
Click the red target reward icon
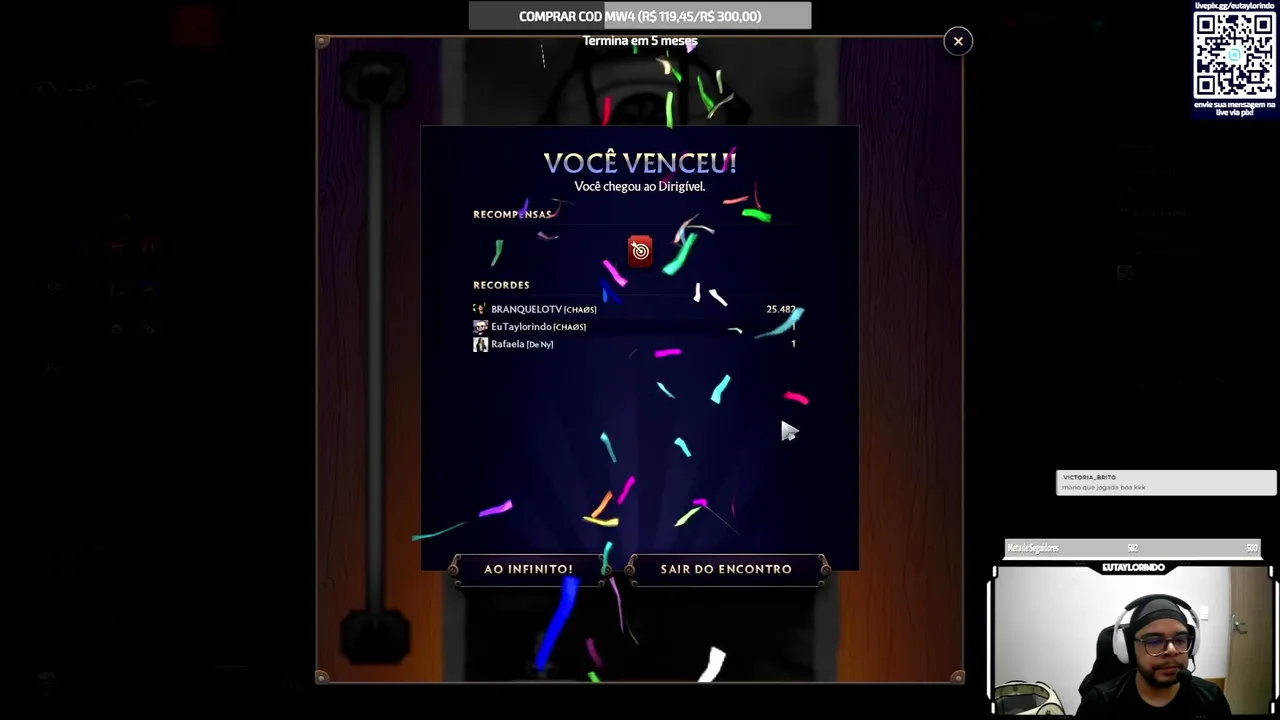pyautogui.click(x=640, y=250)
